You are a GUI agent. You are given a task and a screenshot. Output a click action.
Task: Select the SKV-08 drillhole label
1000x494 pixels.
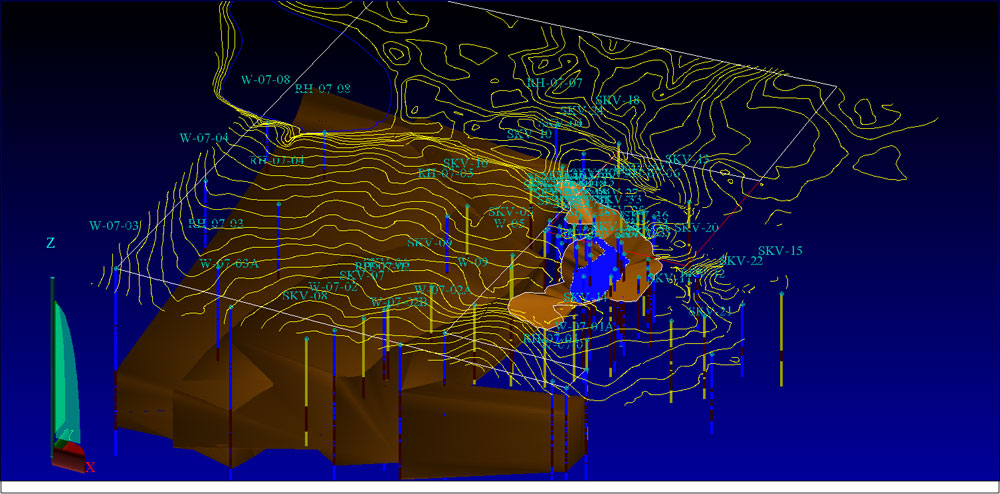[x=305, y=296]
